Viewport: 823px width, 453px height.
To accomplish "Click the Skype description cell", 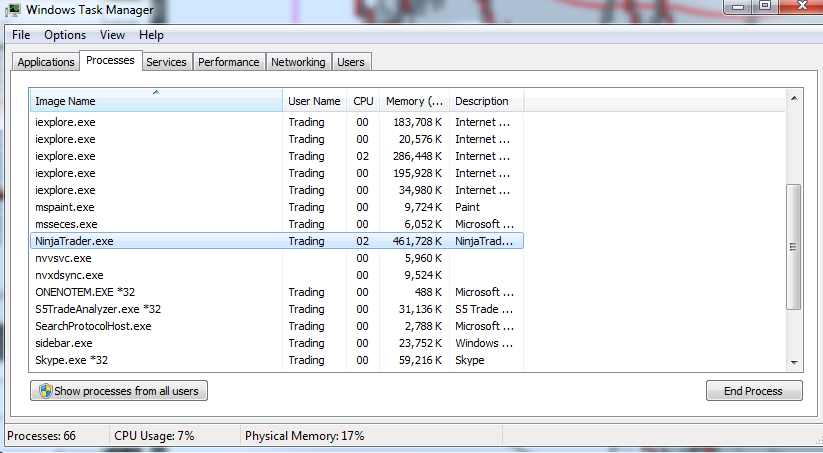I will tap(470, 360).
